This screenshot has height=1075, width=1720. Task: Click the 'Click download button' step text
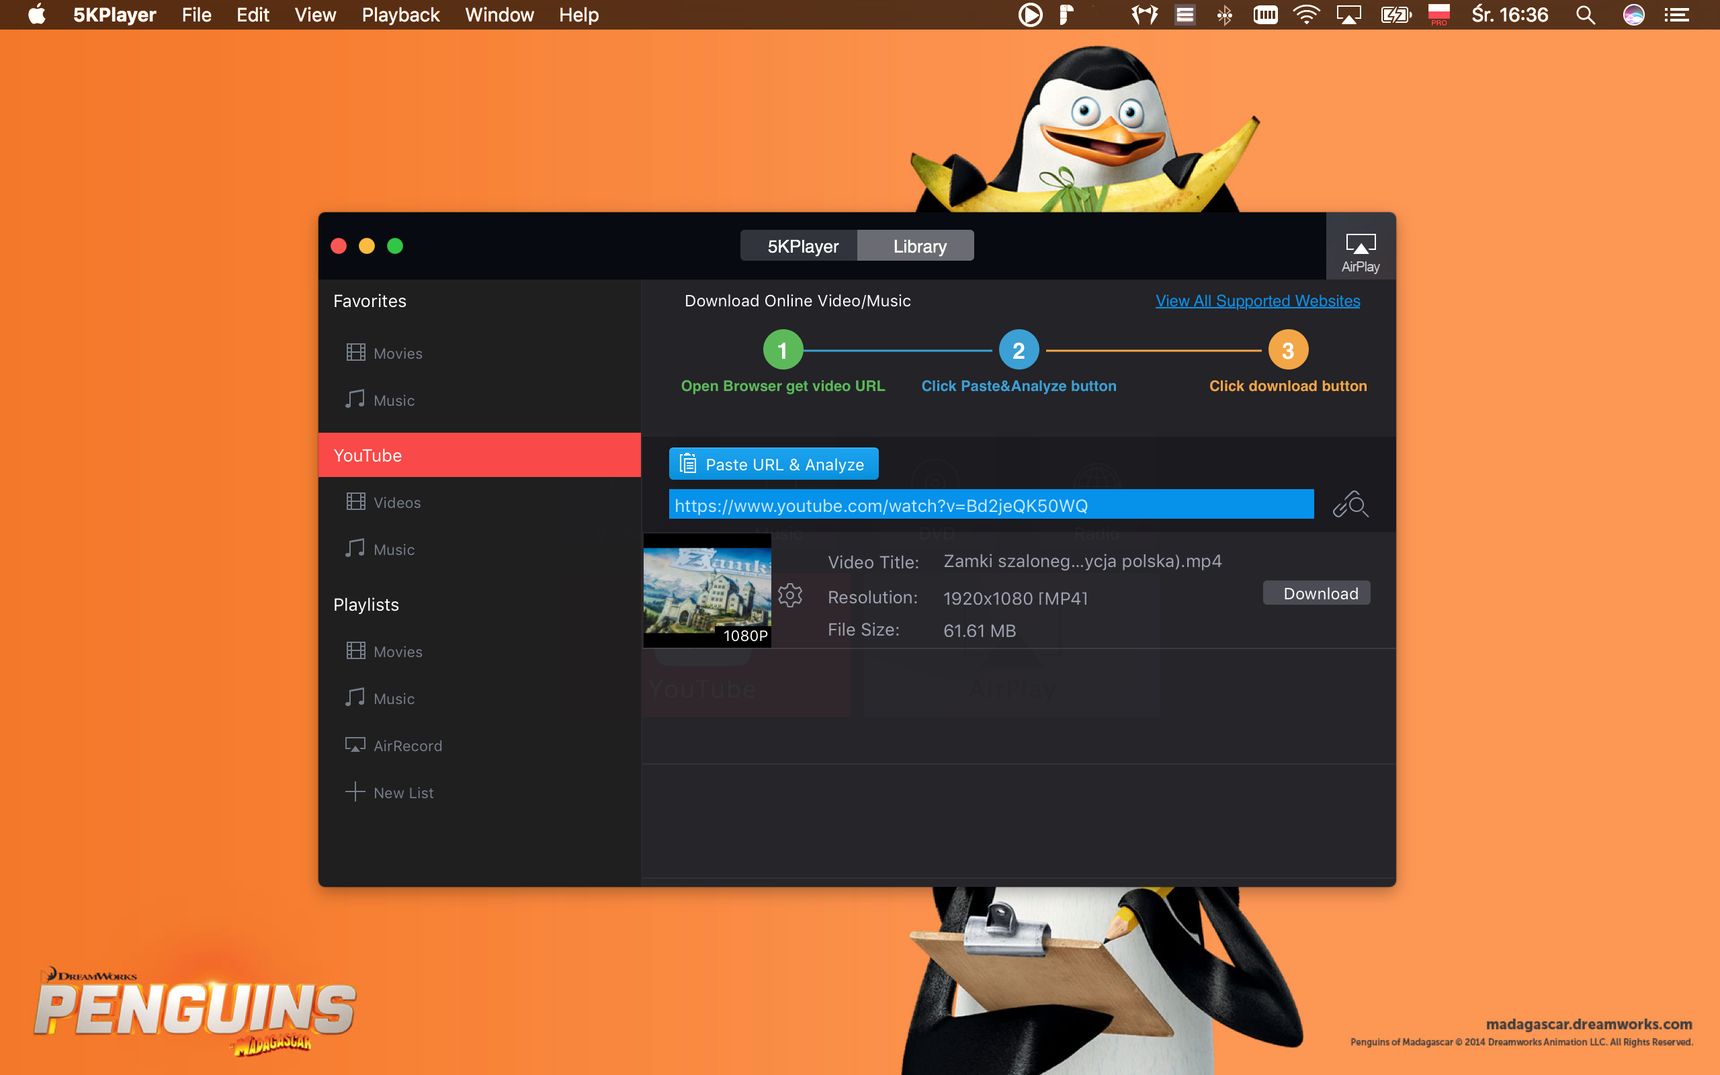click(x=1288, y=386)
